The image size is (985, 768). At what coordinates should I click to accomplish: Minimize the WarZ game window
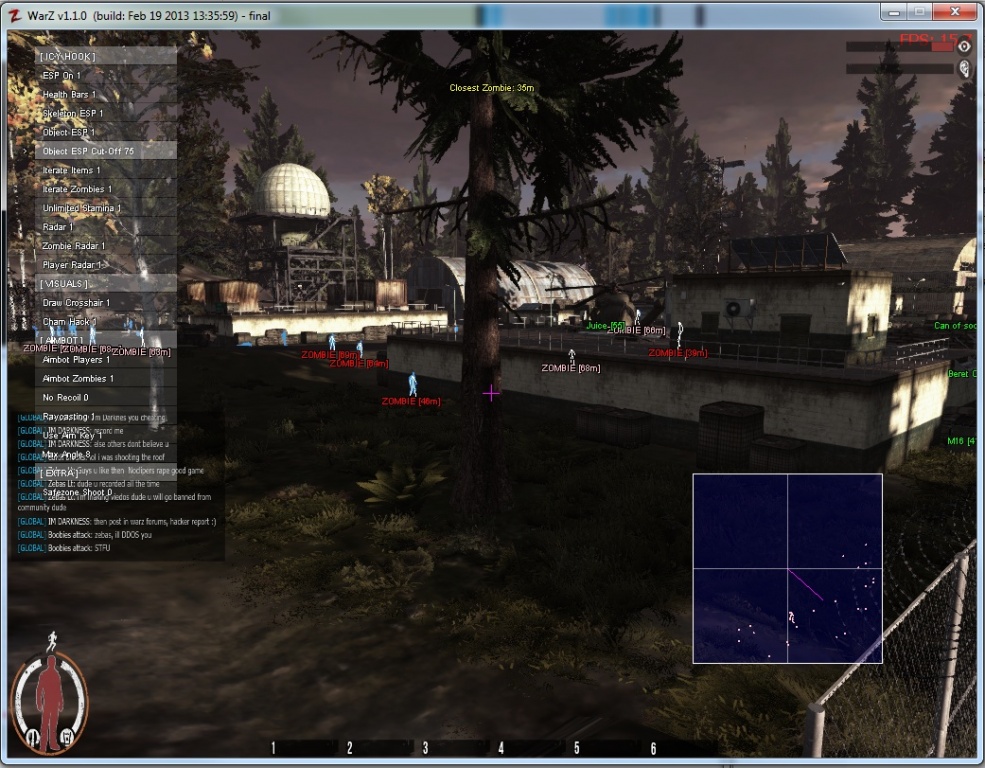[895, 12]
